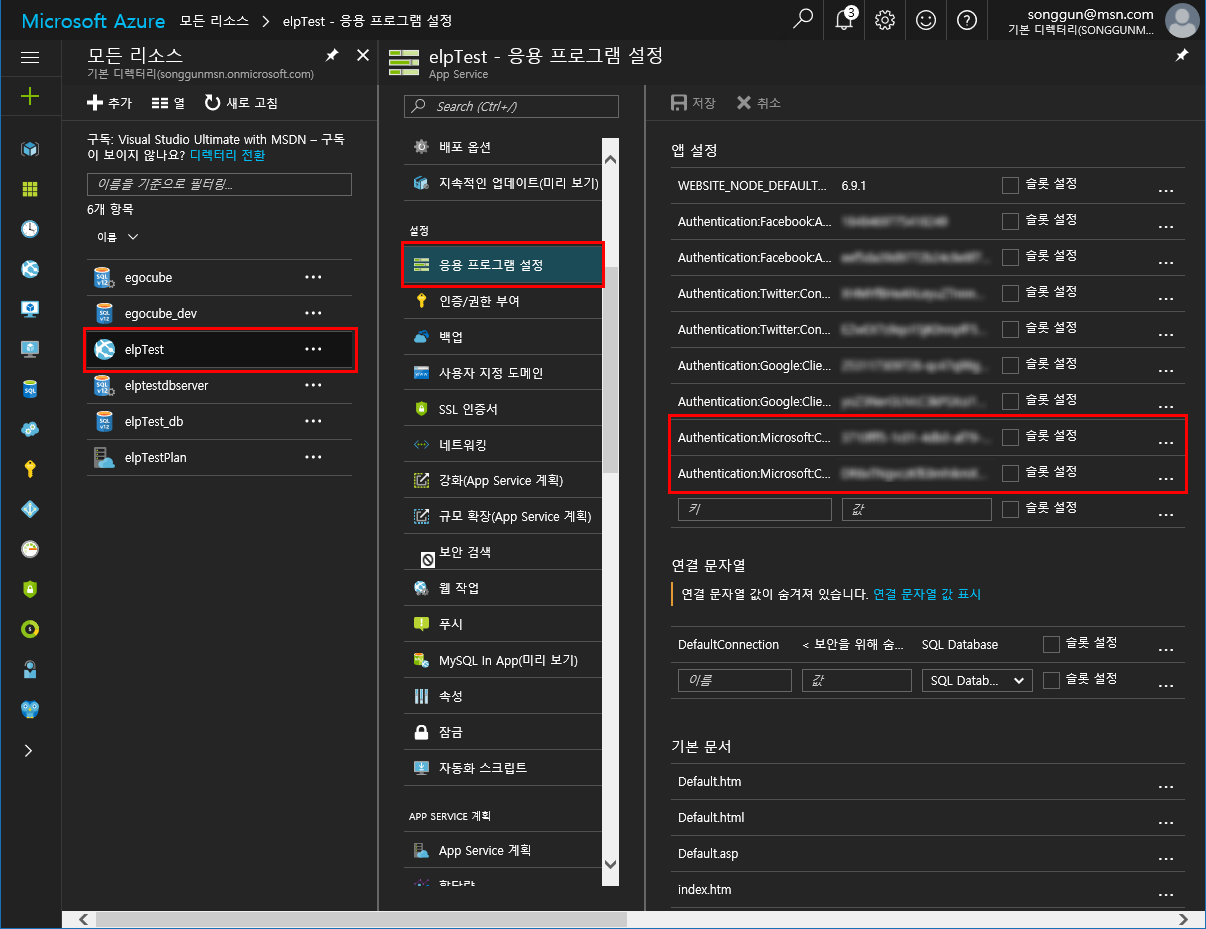This screenshot has width=1206, height=929.
Task: Open Backup menu item
Action: pos(503,337)
